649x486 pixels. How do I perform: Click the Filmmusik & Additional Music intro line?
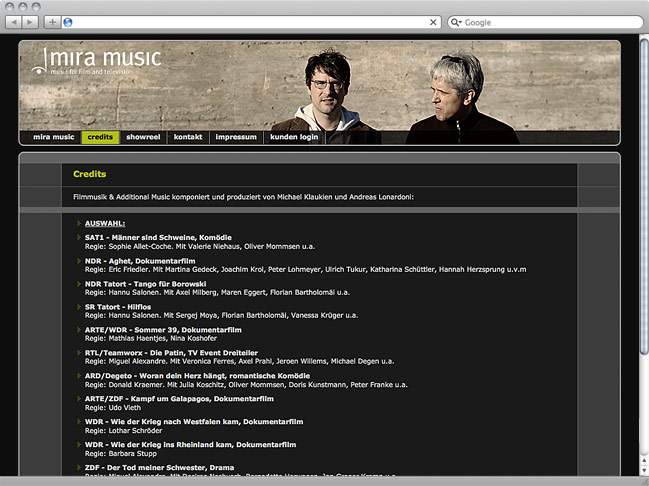tap(243, 197)
